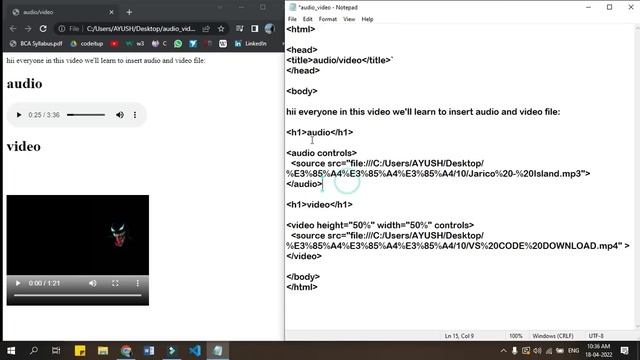Maximize the Notepad window
This screenshot has height=360, width=640.
pos(609,7)
